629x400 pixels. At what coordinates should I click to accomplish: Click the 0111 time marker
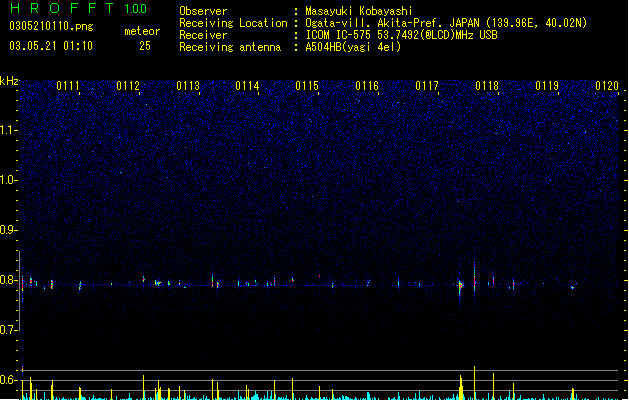coord(68,86)
